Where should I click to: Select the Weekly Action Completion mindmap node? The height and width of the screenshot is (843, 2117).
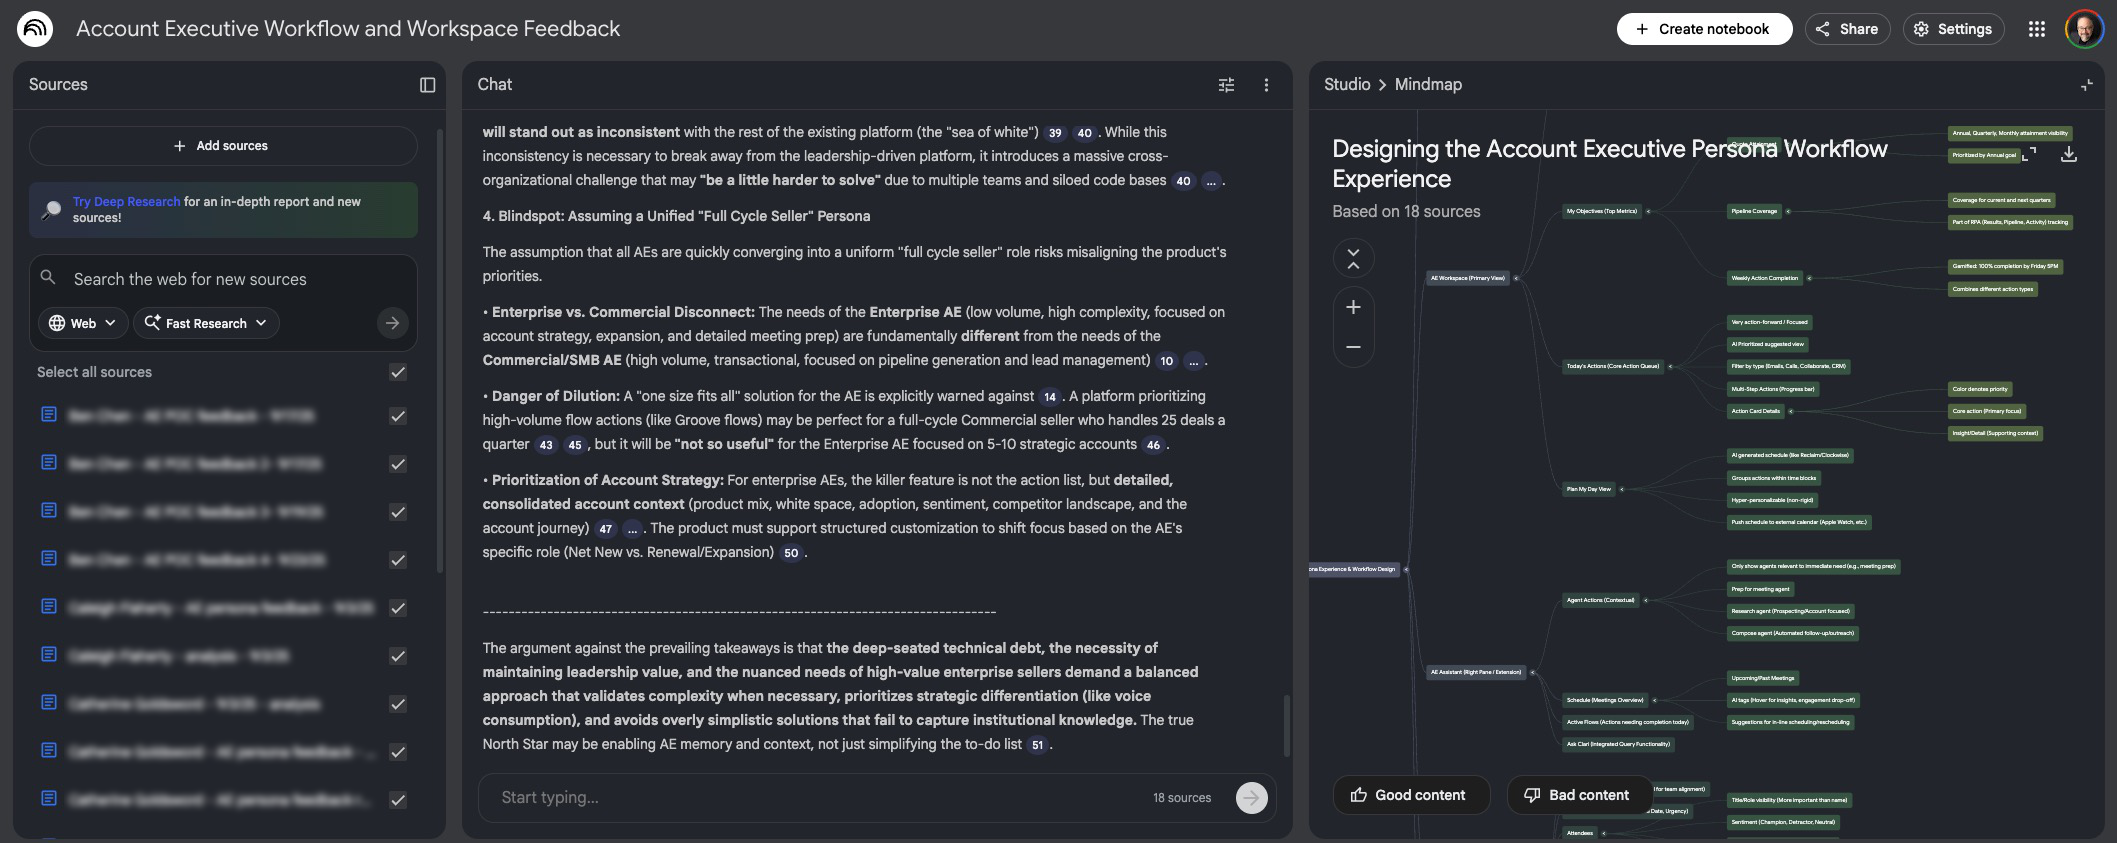[1765, 278]
